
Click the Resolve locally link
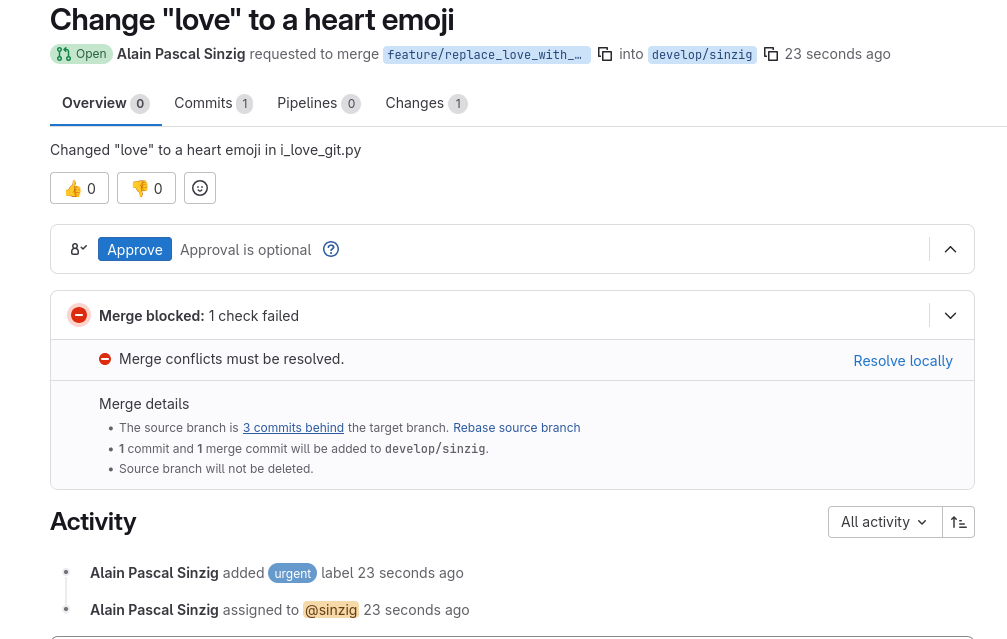point(902,361)
